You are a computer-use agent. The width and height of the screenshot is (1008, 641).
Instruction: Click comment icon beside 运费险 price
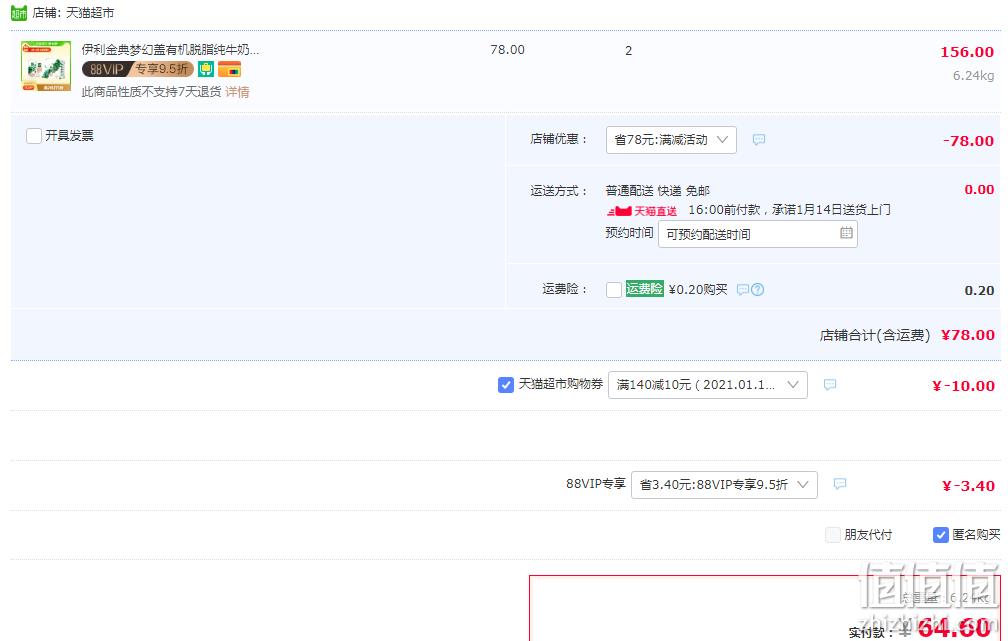tap(742, 290)
